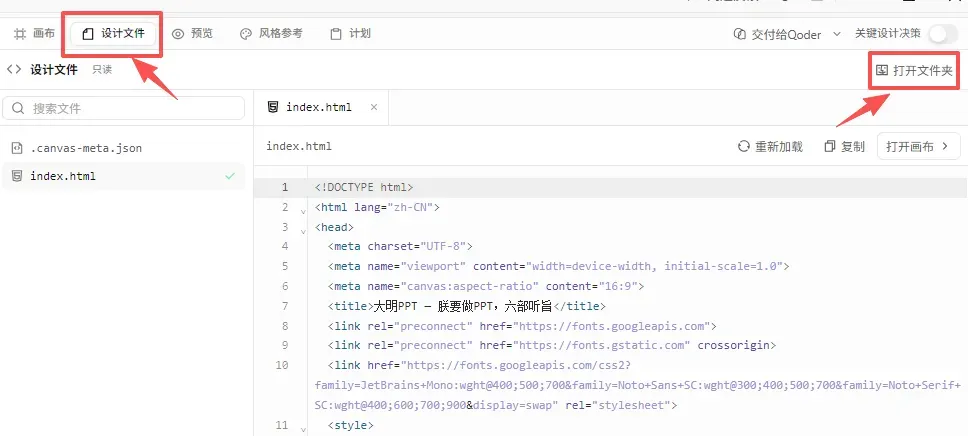Screen dimensions: 968x436
Task: Switch to the 预览 tab
Action: pyautogui.click(x=192, y=33)
